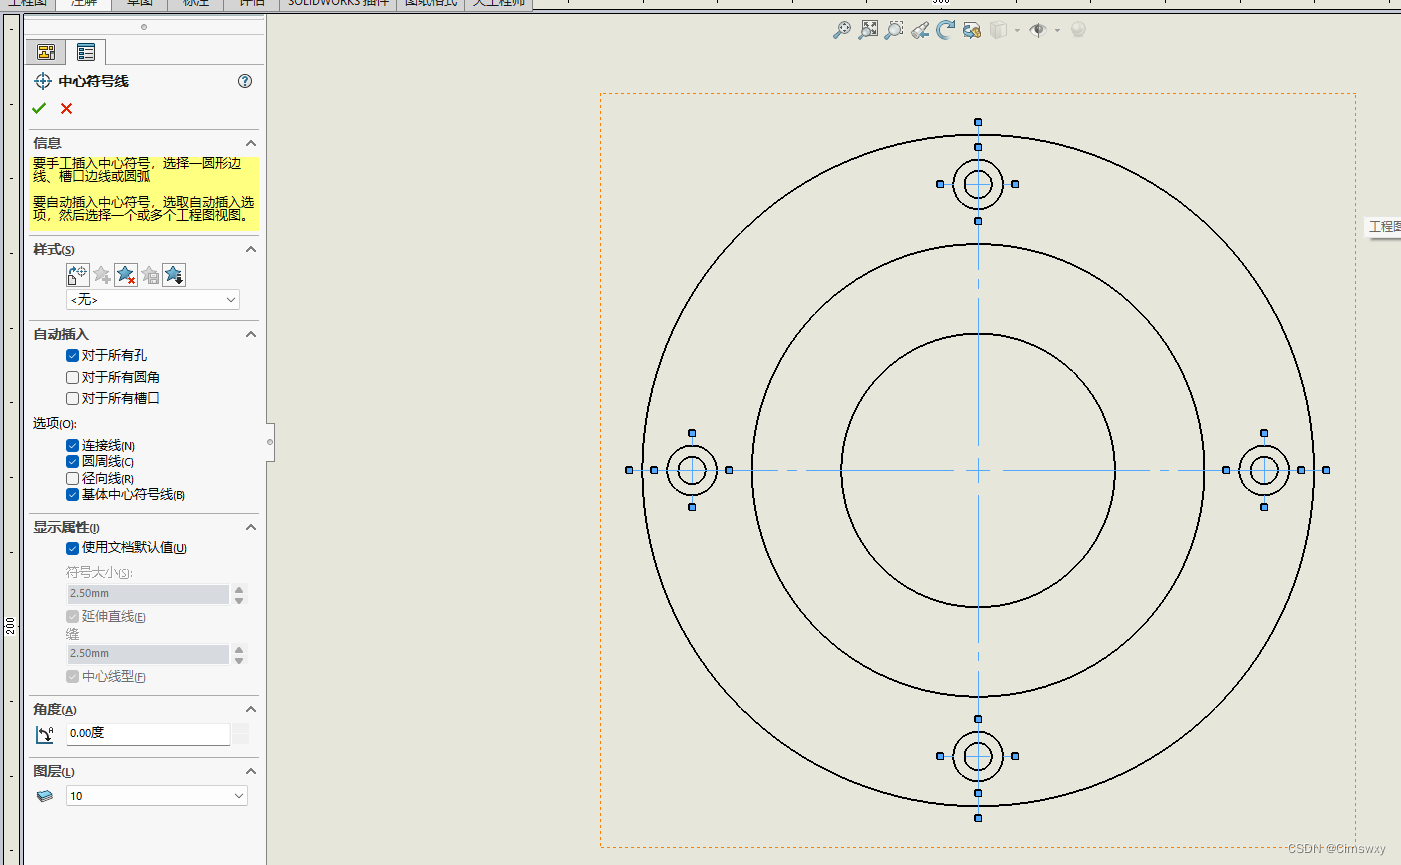The width and height of the screenshot is (1401, 865).
Task: Click the Hide/Show Items eye icon
Action: pos(1038,30)
